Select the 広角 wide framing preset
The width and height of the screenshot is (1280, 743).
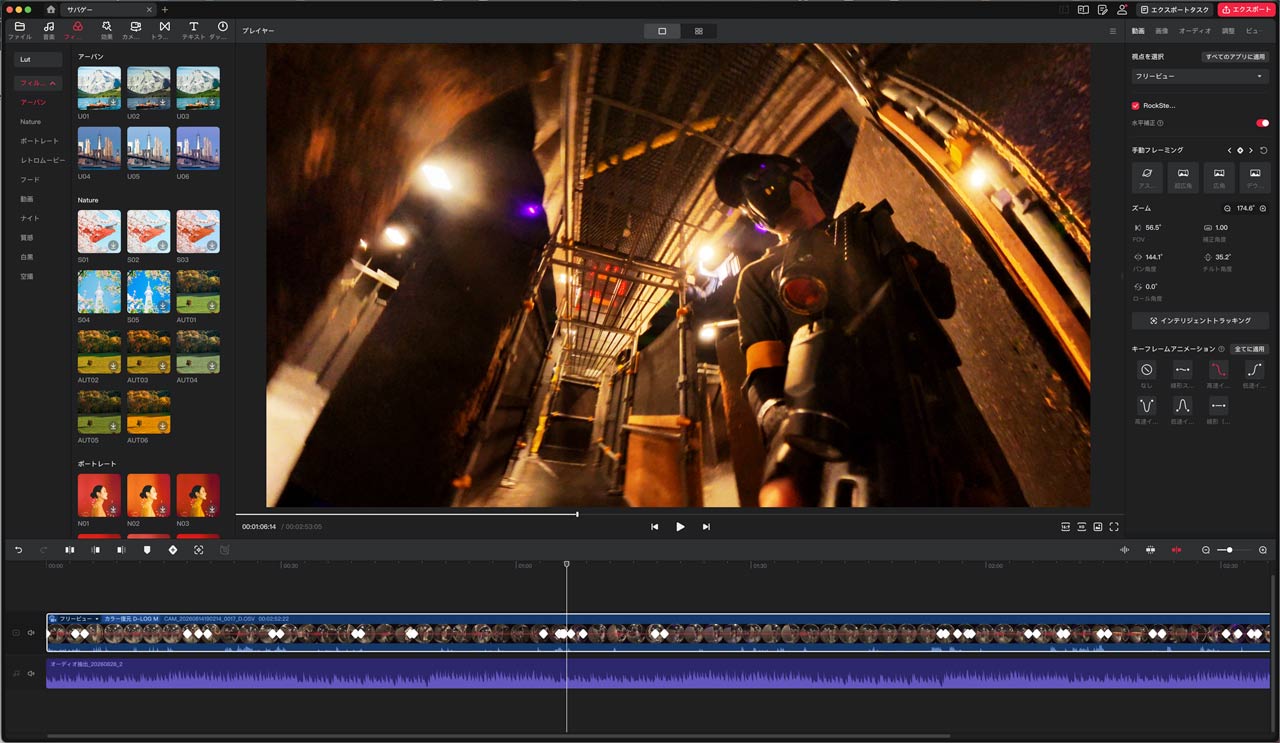(1219, 177)
